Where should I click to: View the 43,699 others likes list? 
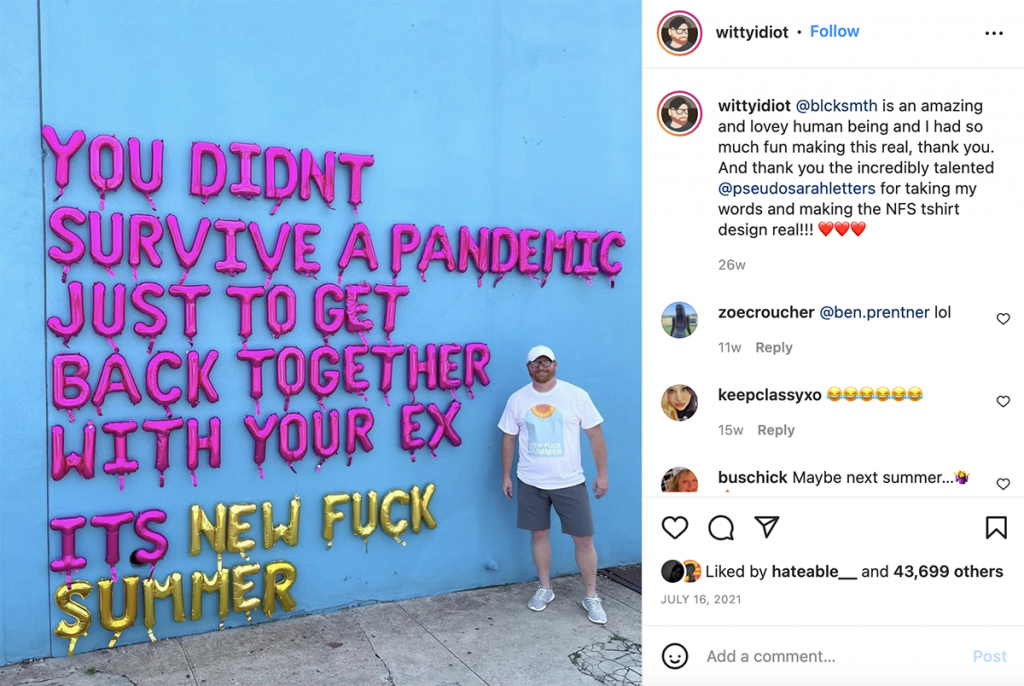(948, 572)
